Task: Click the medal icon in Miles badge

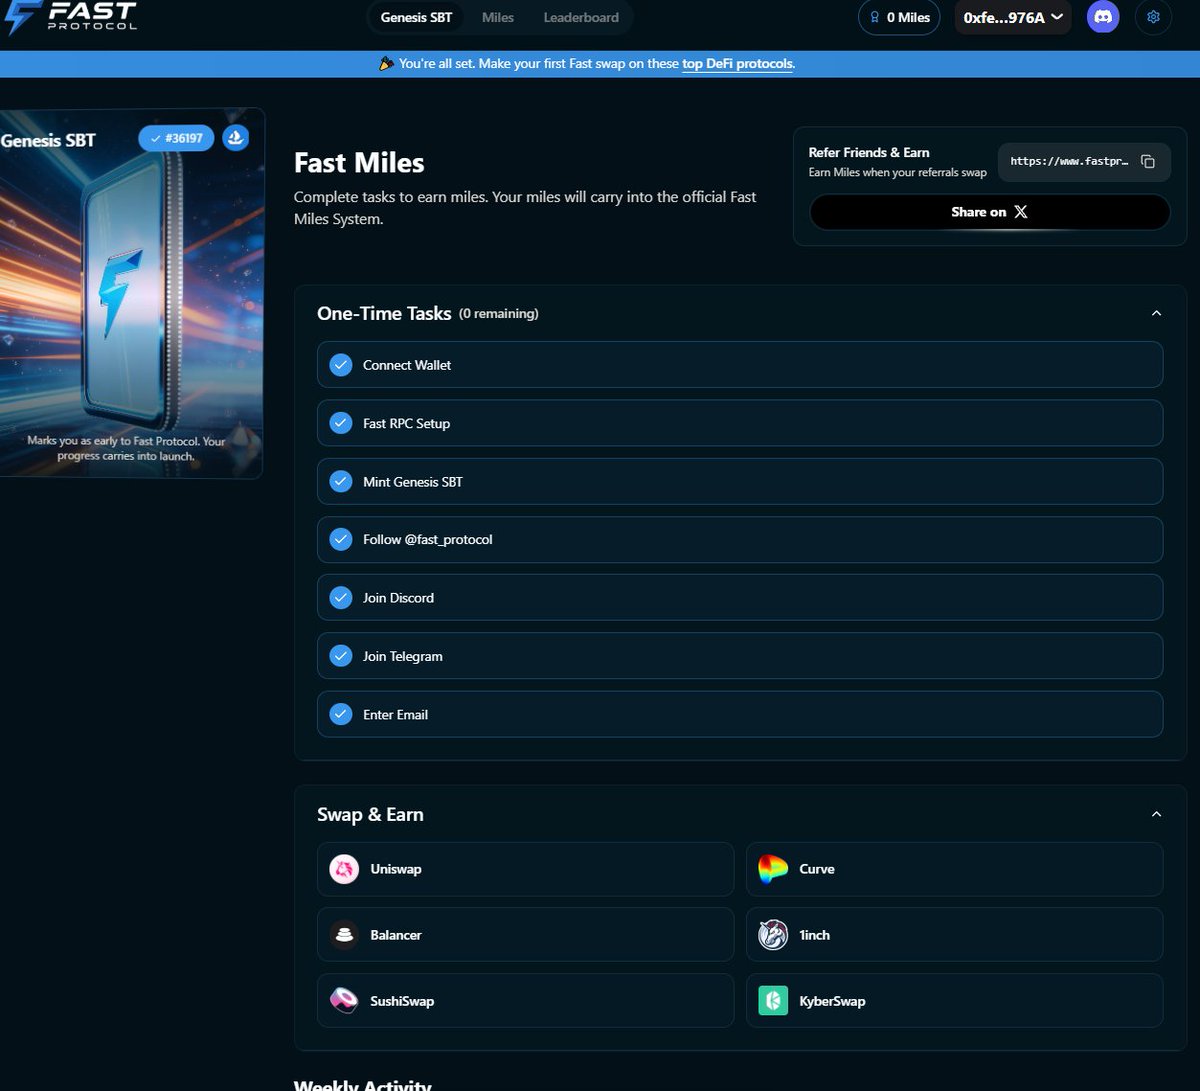Action: click(876, 17)
